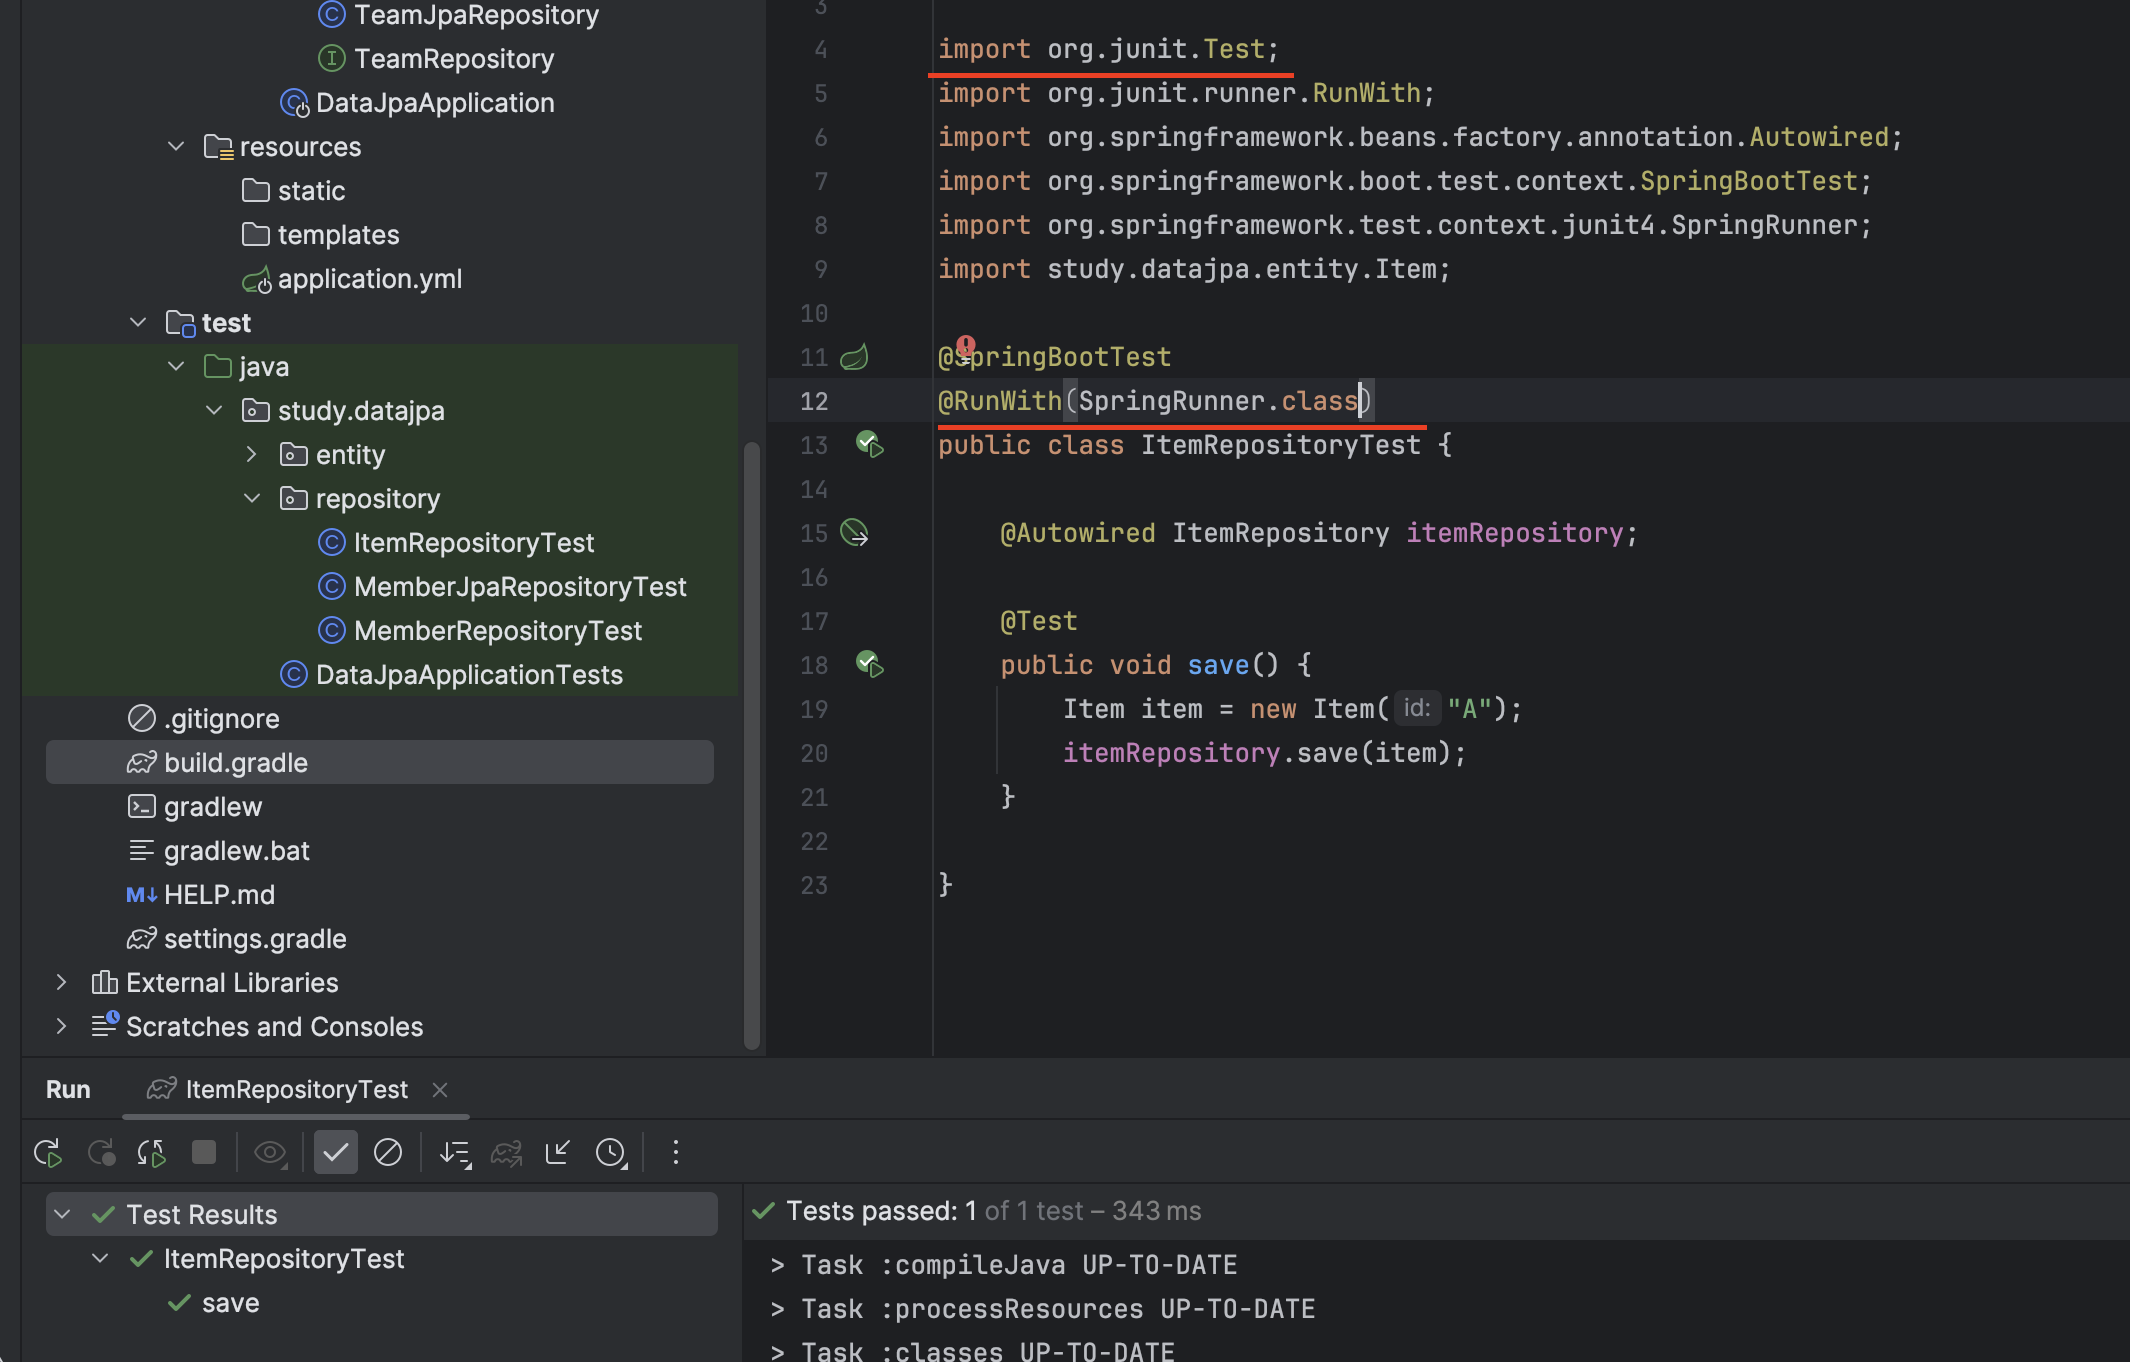This screenshot has width=2130, height=1362.
Task: Click the Stop square button
Action: click(x=203, y=1153)
